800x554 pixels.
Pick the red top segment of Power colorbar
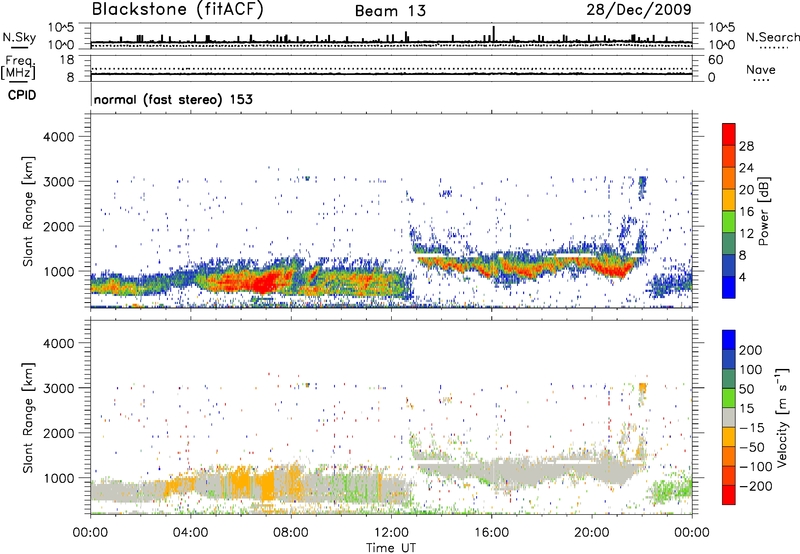[729, 134]
